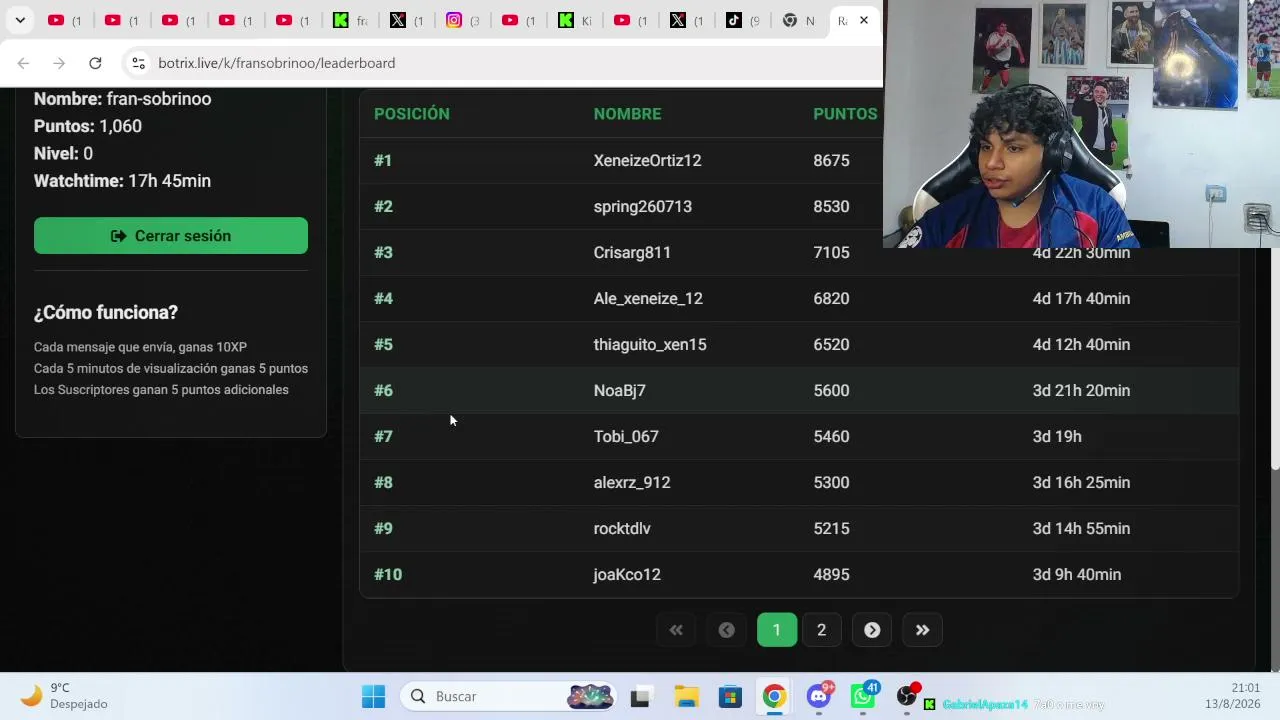
Task: Jump to last leaderboard page
Action: click(x=922, y=630)
